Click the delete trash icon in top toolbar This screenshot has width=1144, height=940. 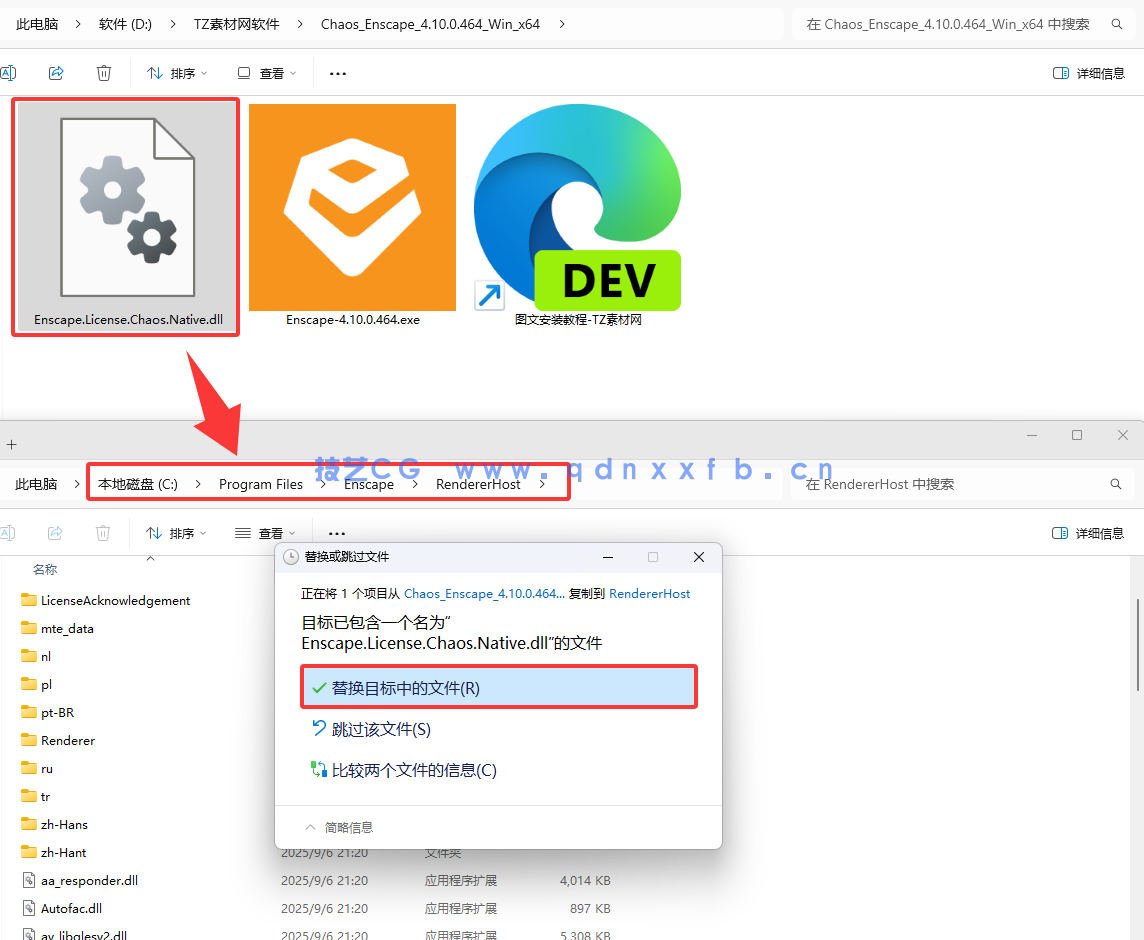tap(104, 73)
